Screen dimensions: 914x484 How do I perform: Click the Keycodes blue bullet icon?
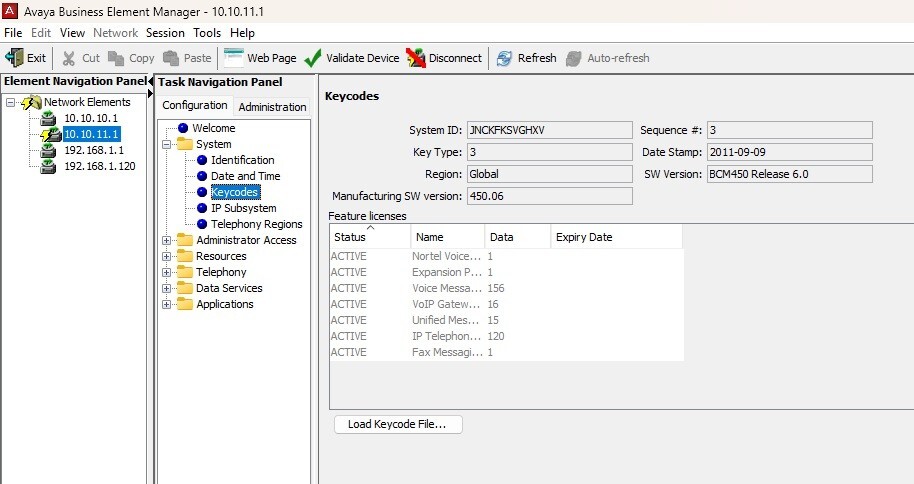tap(202, 192)
